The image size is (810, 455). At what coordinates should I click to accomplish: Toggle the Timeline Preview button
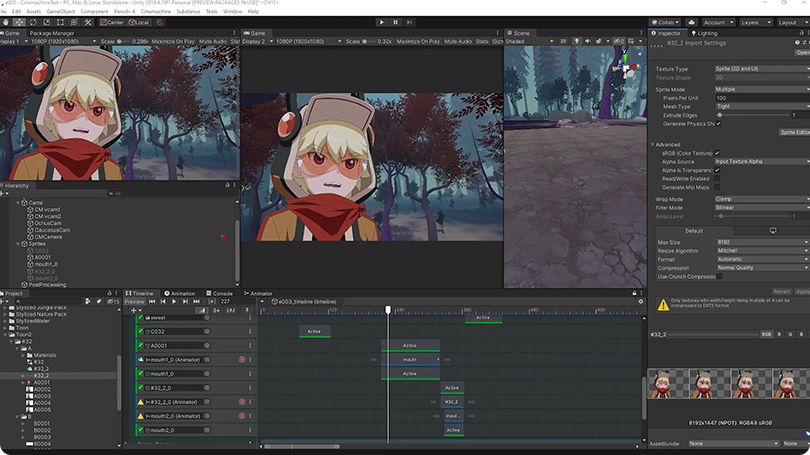click(134, 302)
